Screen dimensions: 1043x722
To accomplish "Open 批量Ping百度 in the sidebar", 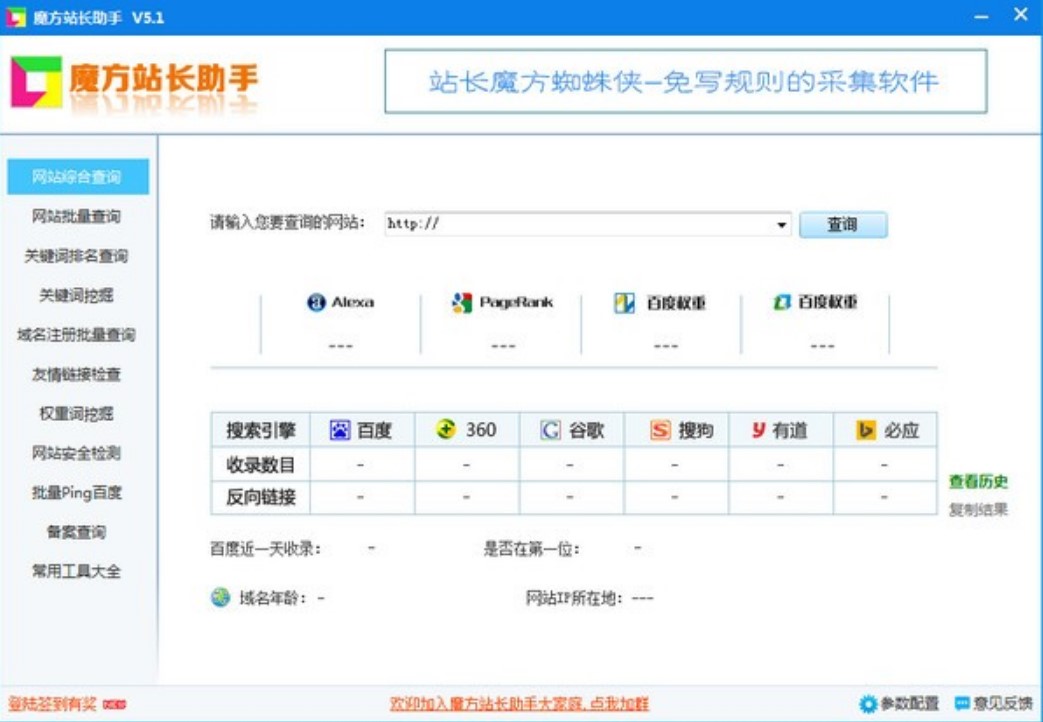I will point(76,492).
